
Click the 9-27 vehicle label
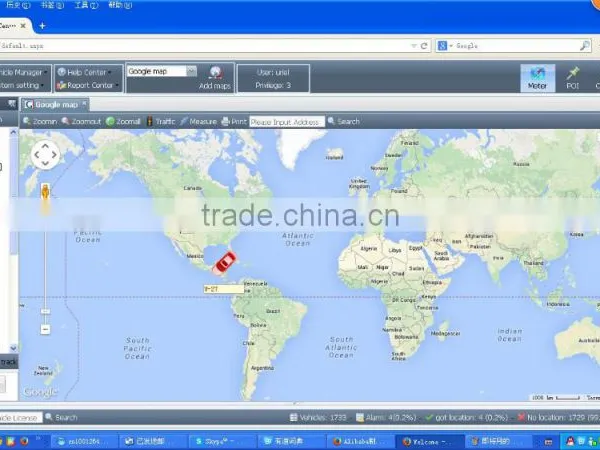point(223,289)
